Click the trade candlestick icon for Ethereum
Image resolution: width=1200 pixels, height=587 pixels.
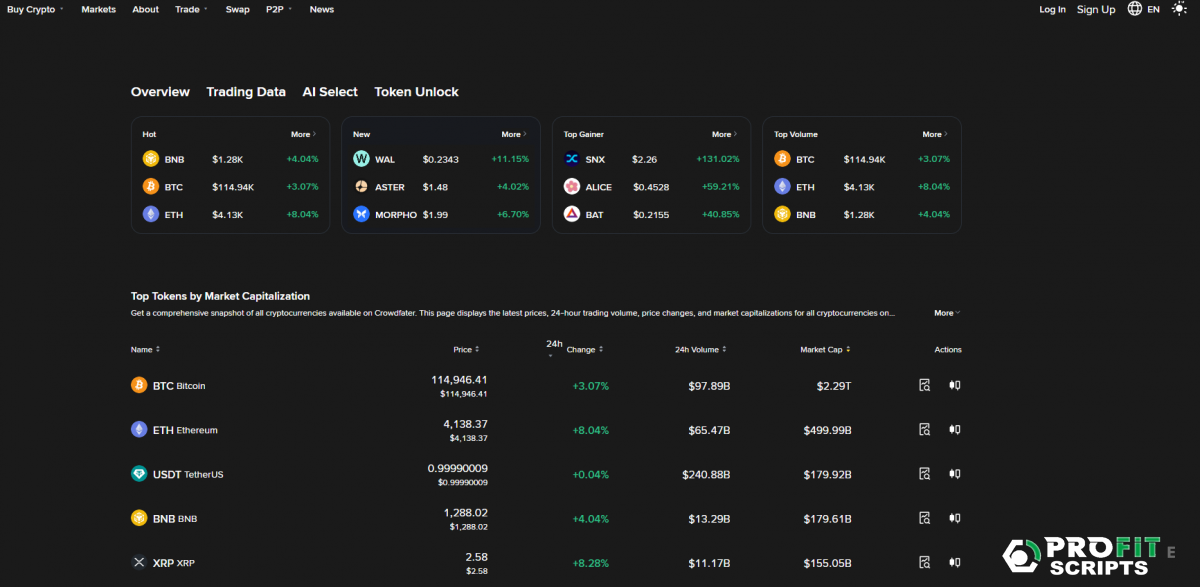click(955, 430)
